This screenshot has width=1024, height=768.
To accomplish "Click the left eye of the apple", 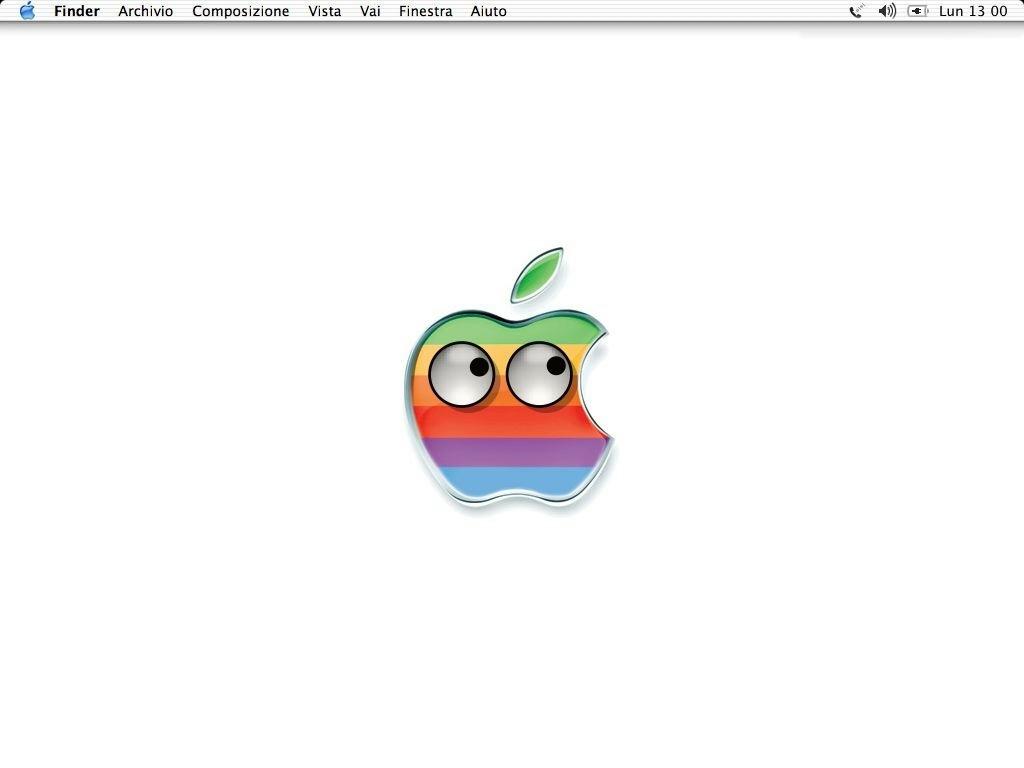I will (460, 375).
